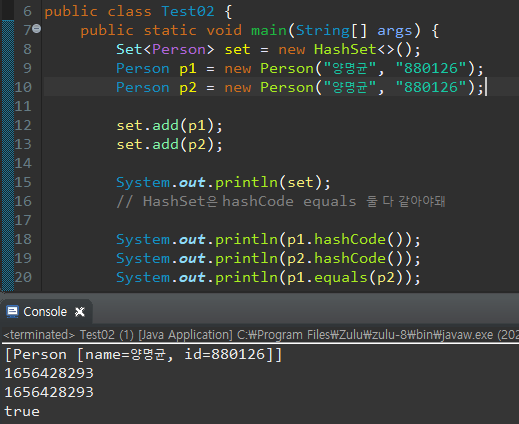Click line number 6 in gutter
This screenshot has height=424, width=519.
point(27,11)
